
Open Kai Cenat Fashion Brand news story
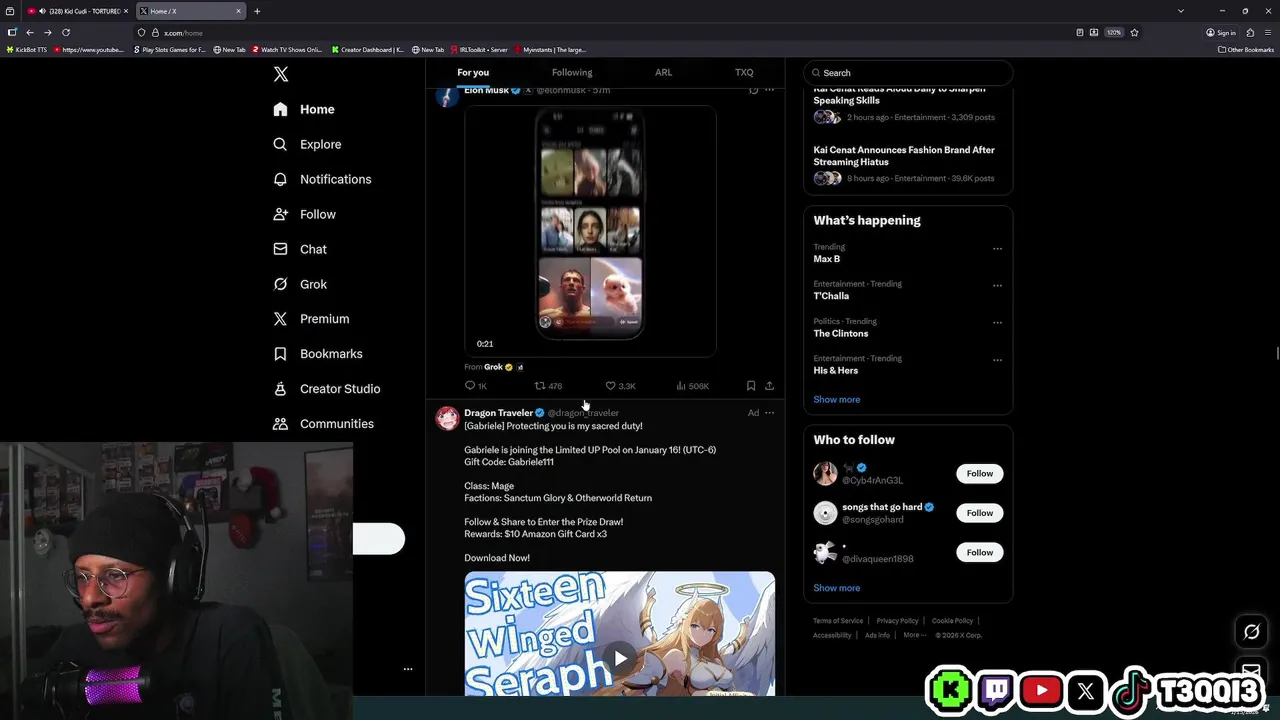click(904, 156)
